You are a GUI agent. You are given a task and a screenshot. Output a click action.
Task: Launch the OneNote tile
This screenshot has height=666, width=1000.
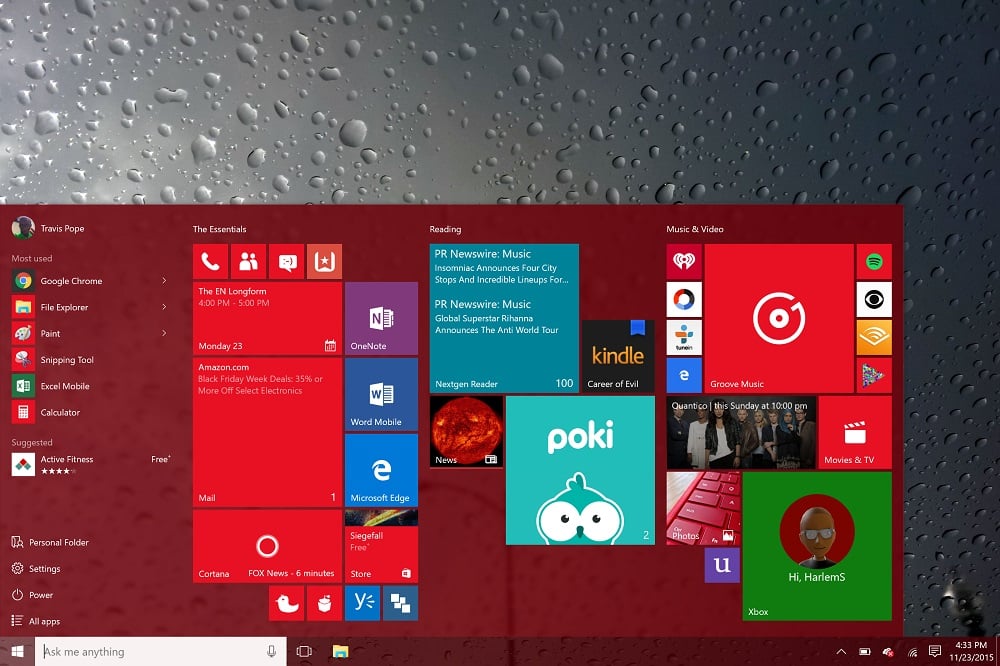(381, 318)
